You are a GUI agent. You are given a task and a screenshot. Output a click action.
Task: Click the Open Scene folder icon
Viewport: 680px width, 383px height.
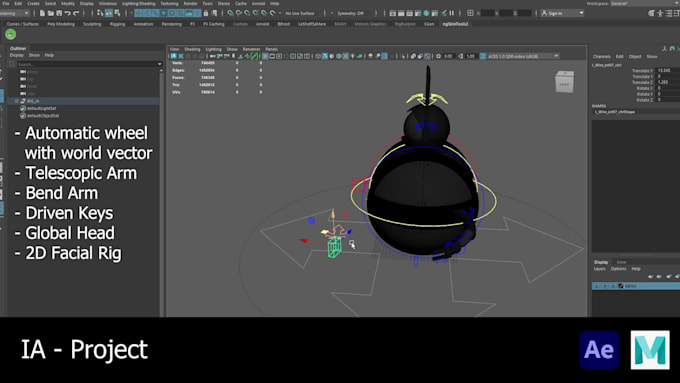51,13
